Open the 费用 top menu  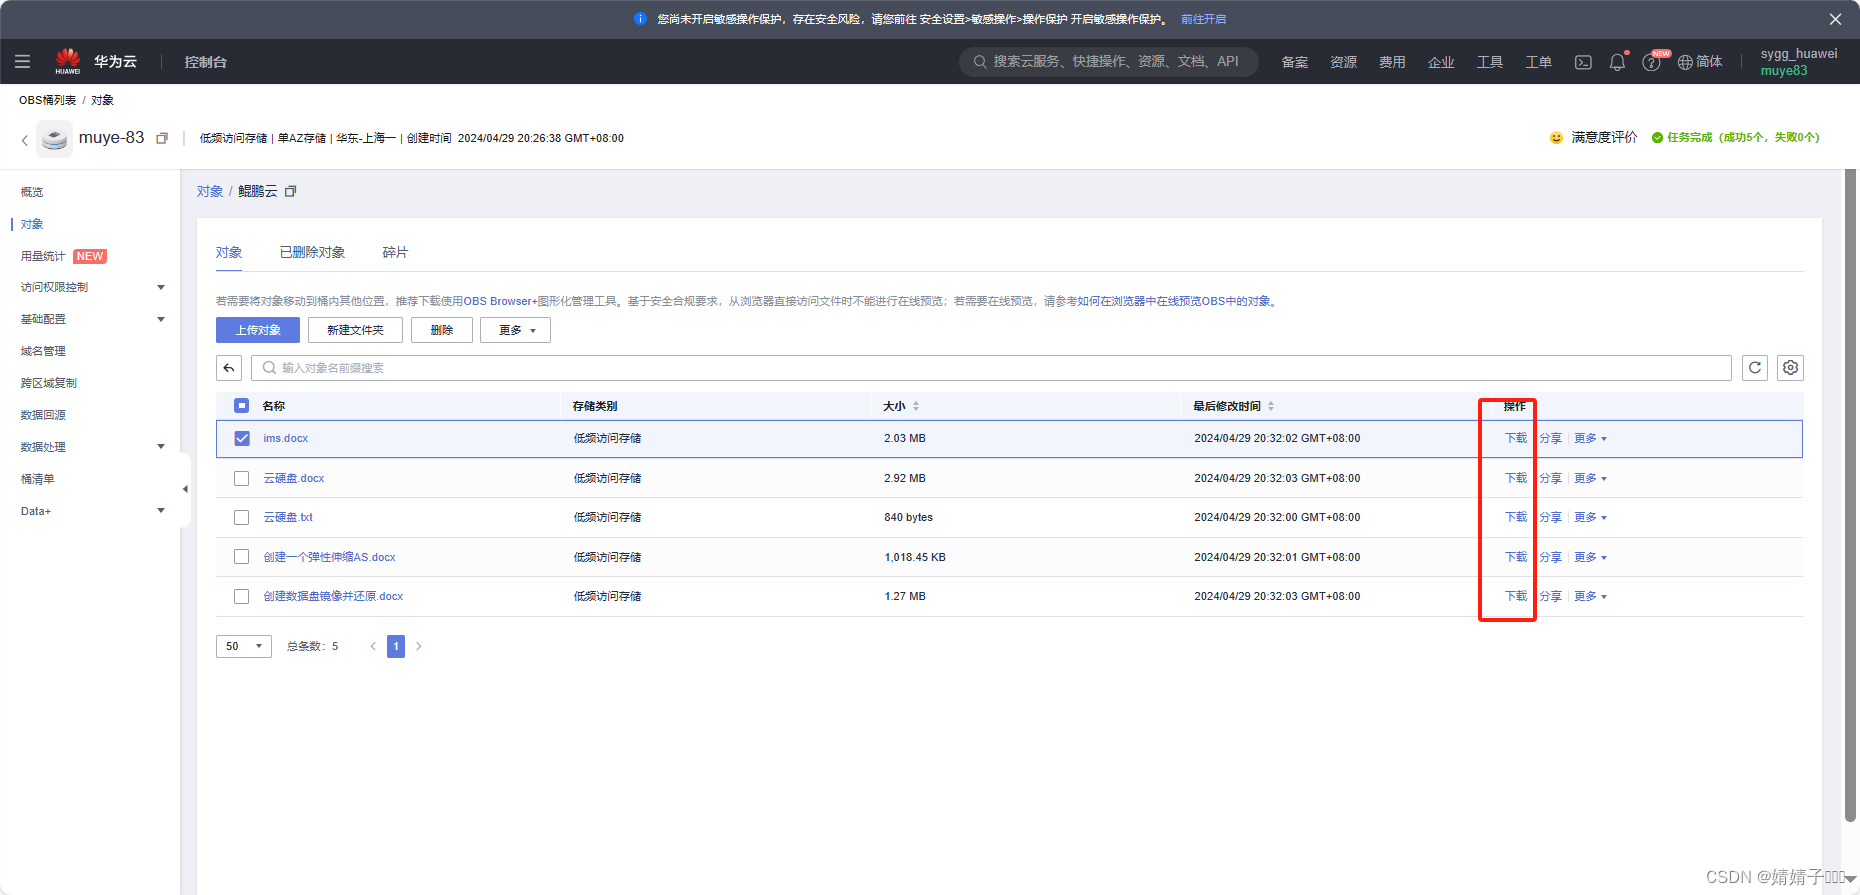1392,62
